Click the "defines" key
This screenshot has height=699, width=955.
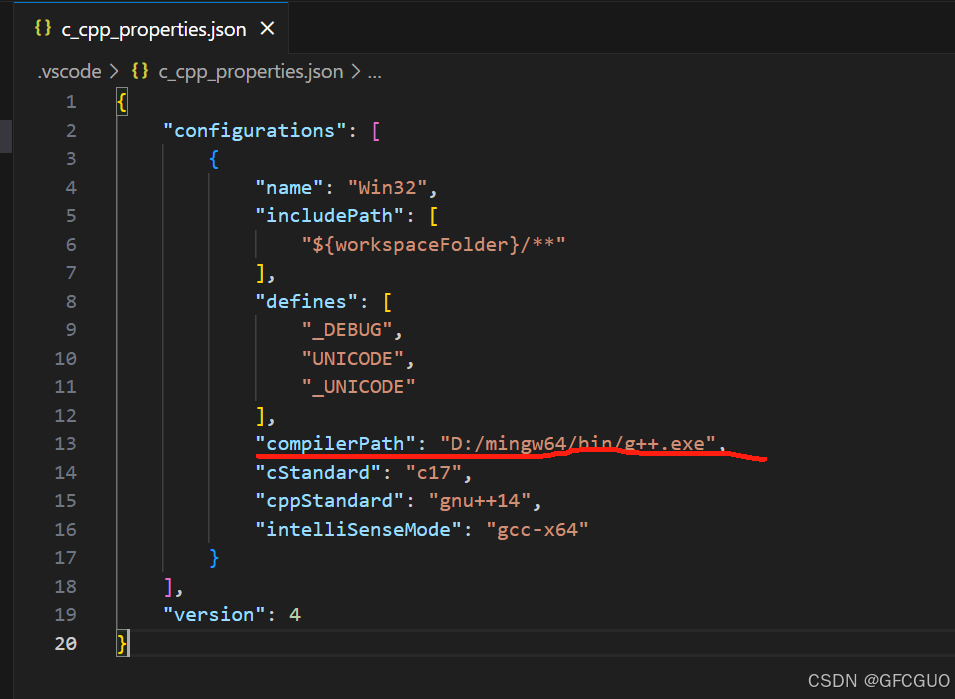tap(306, 302)
